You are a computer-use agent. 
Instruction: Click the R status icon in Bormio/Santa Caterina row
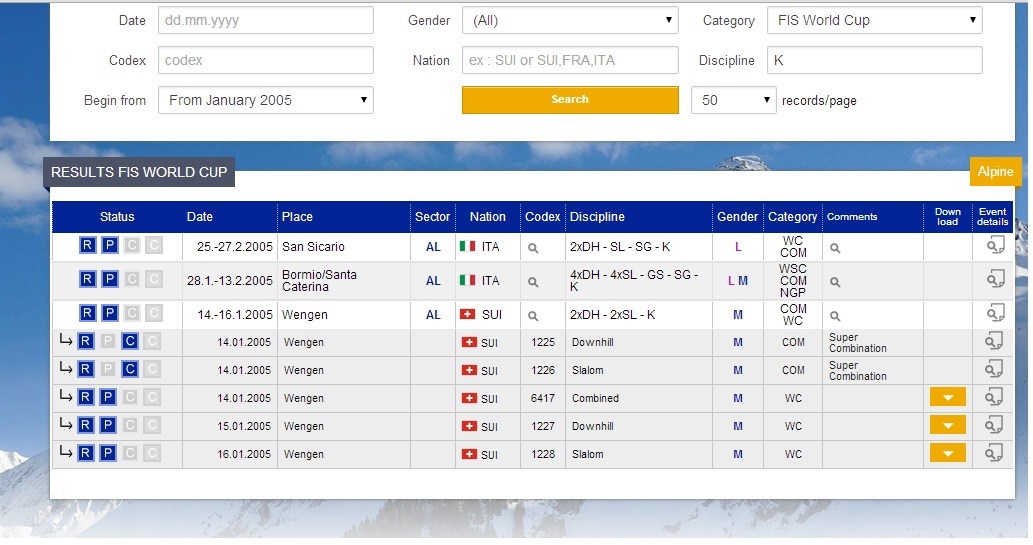tap(88, 279)
